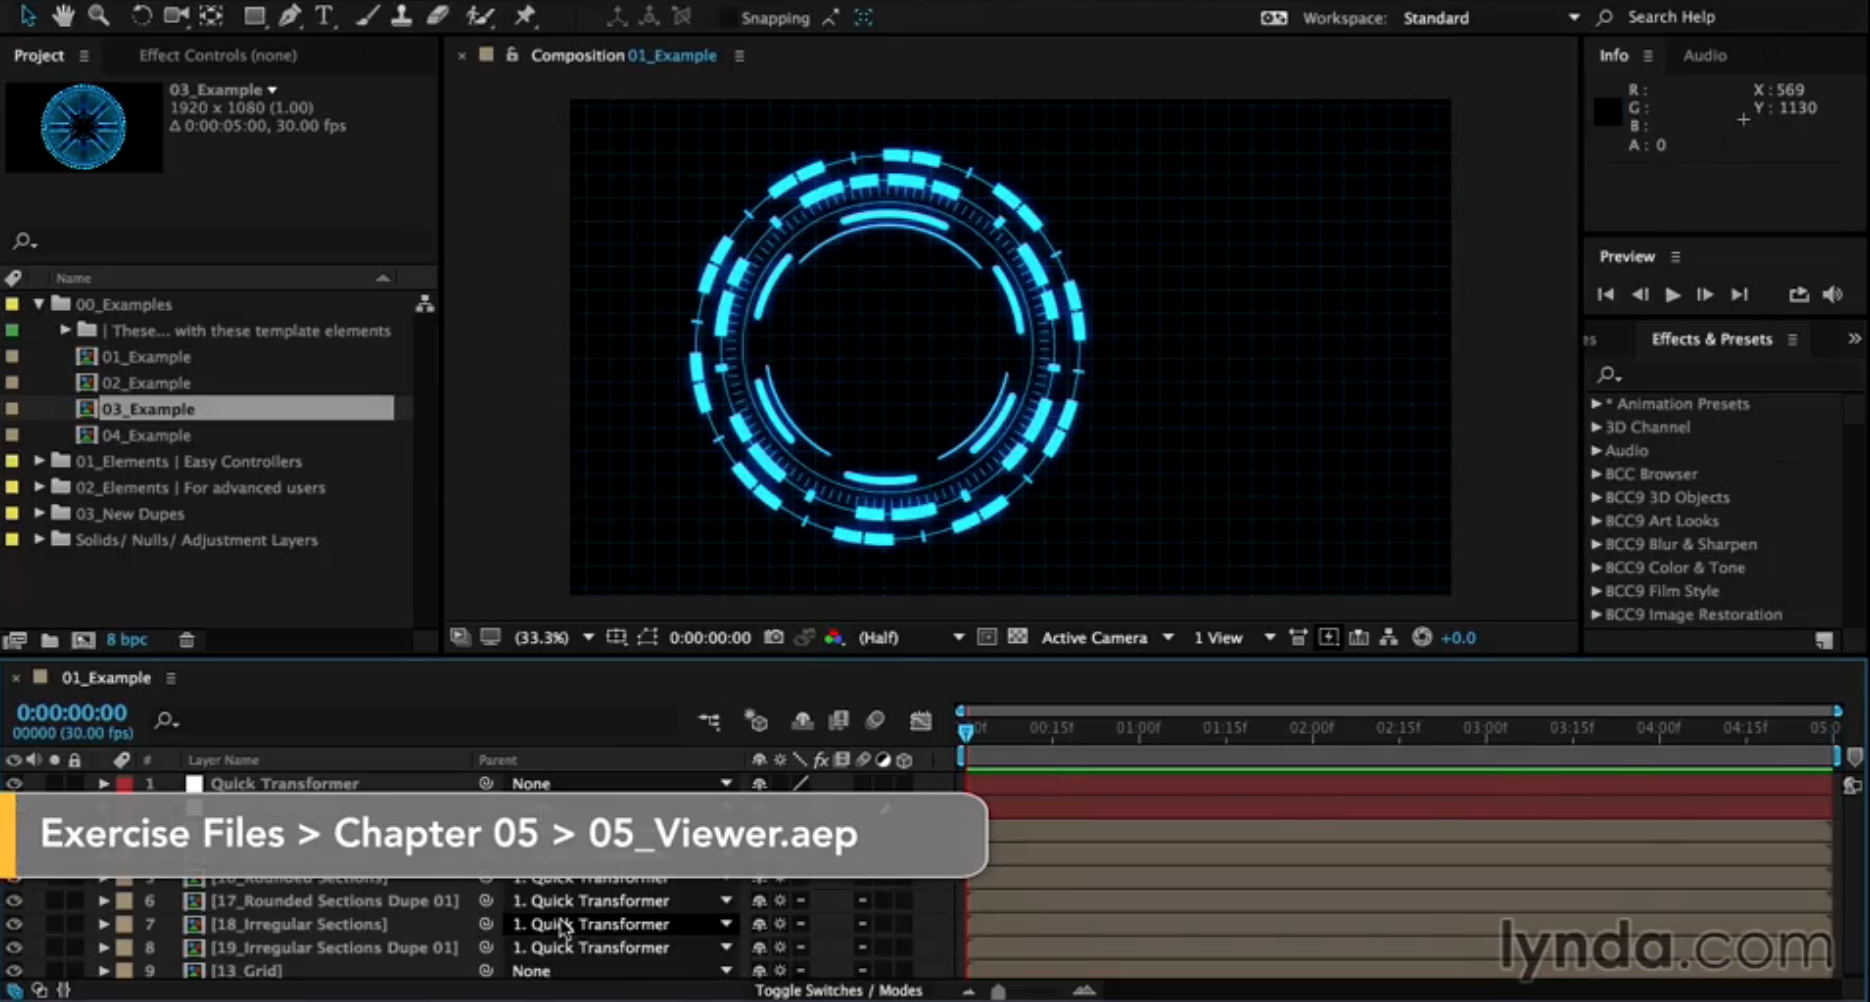Open the Half resolution dropdown
Screen dimensions: 1870x1002
910,637
